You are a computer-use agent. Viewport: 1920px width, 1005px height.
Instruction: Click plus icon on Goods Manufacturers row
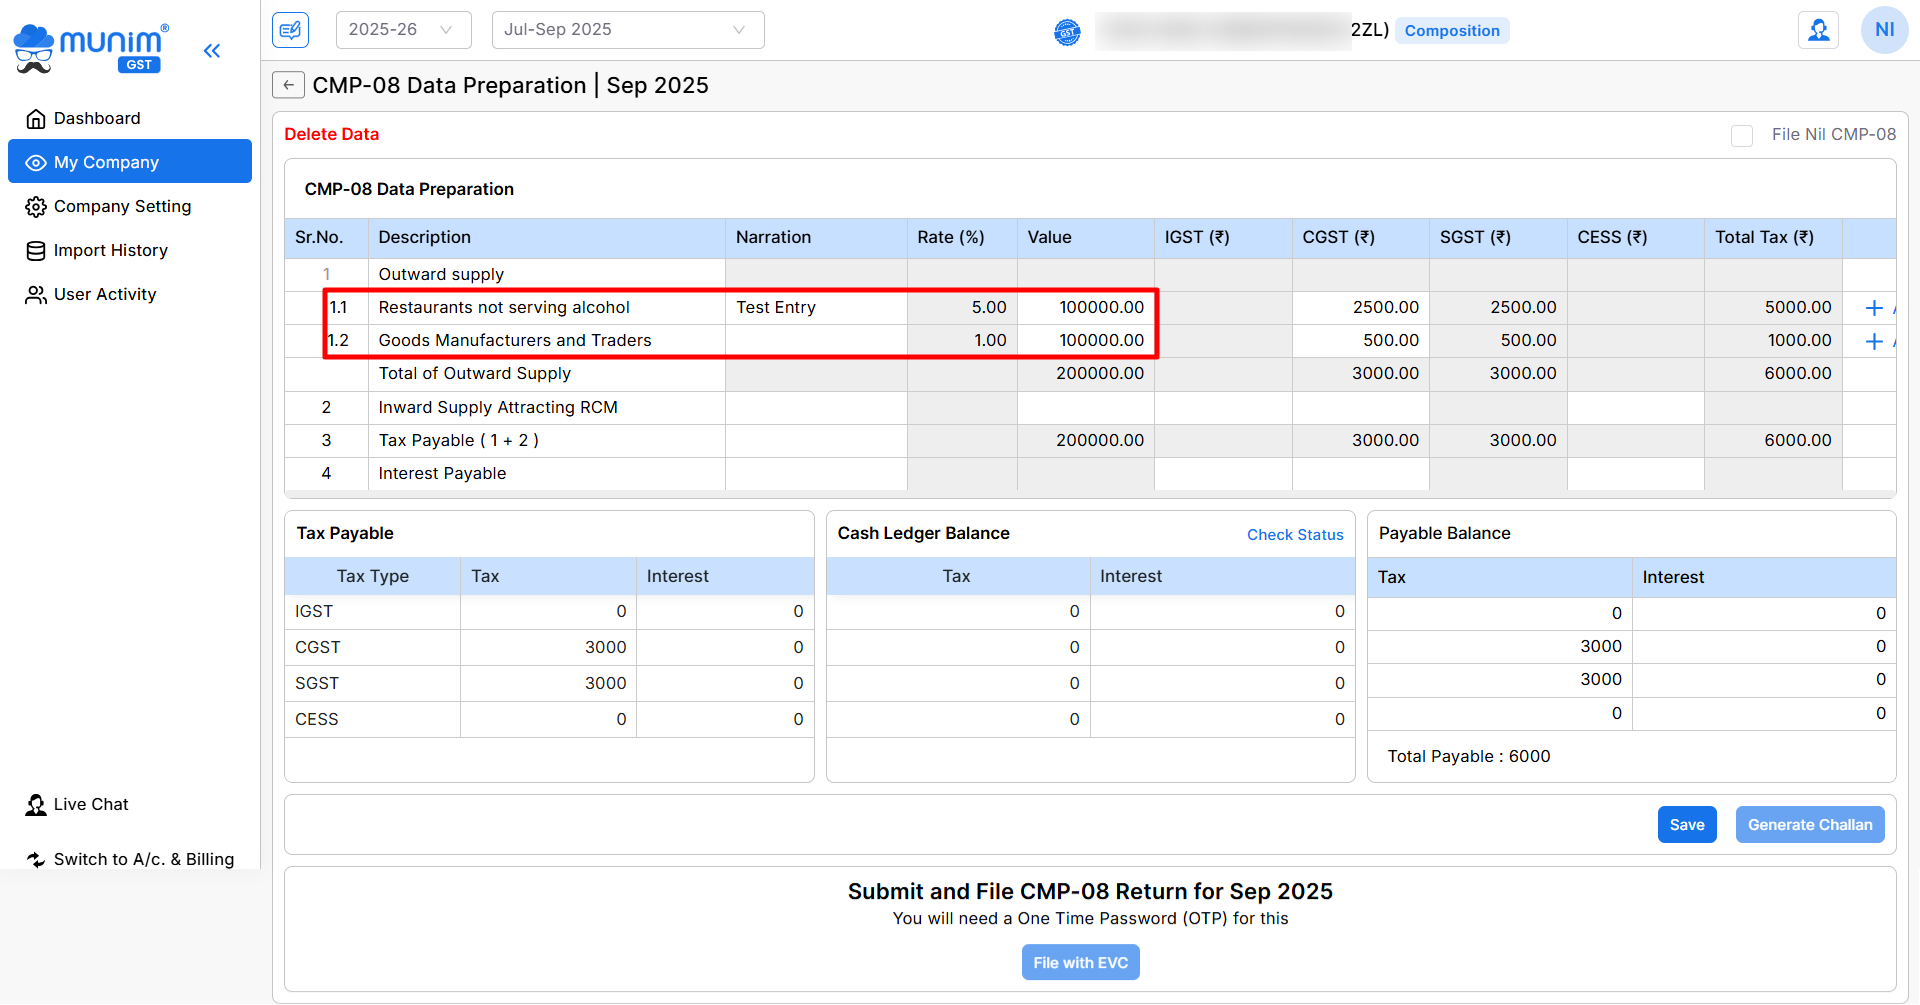pos(1874,342)
